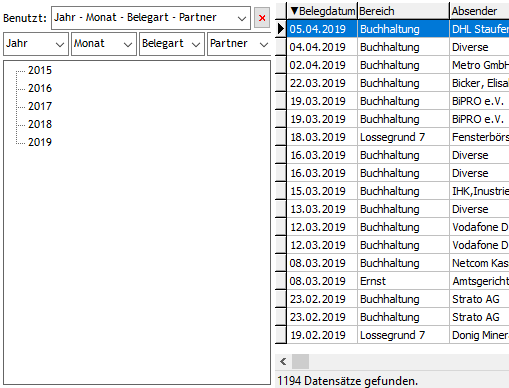Open the Benutzt grouping dropdown
This screenshot has height=388, width=509.
point(242,18)
